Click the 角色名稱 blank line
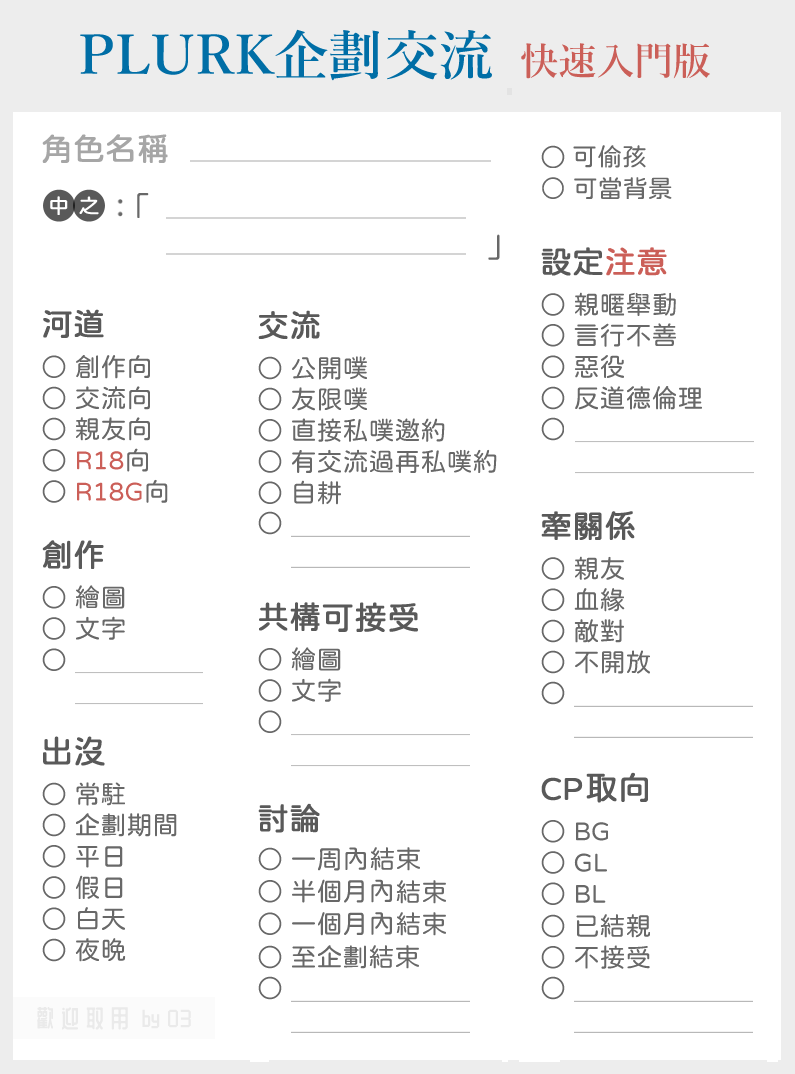This screenshot has width=795, height=1074. point(340,160)
